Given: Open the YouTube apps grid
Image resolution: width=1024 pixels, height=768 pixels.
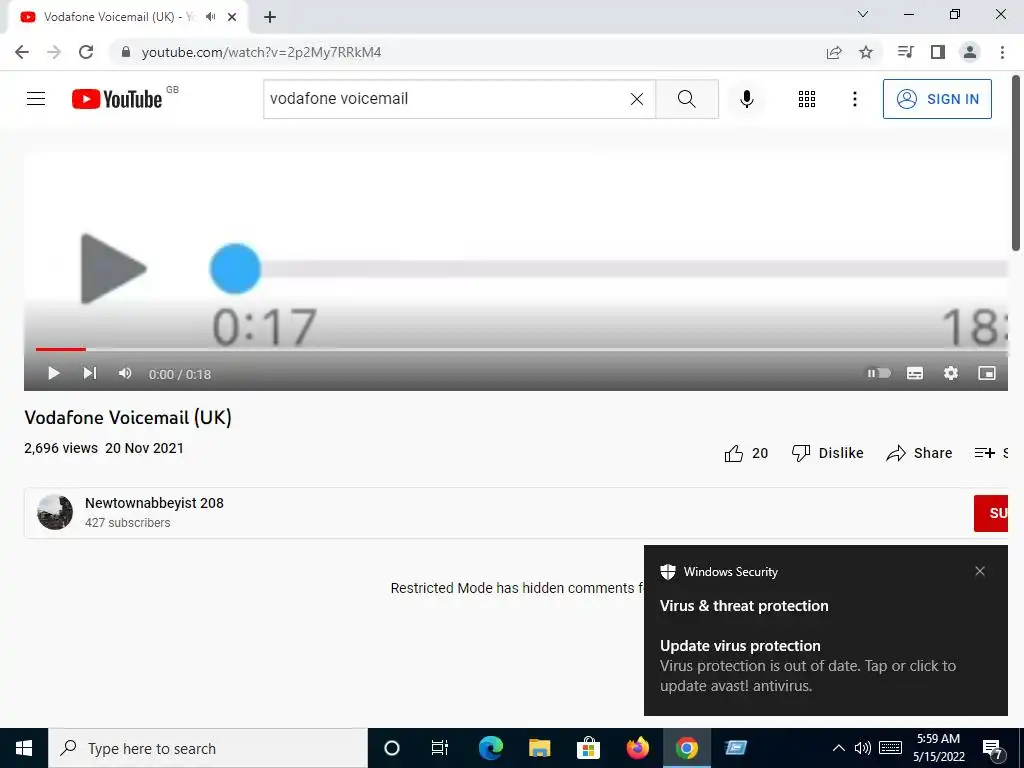Looking at the screenshot, I should click(807, 99).
